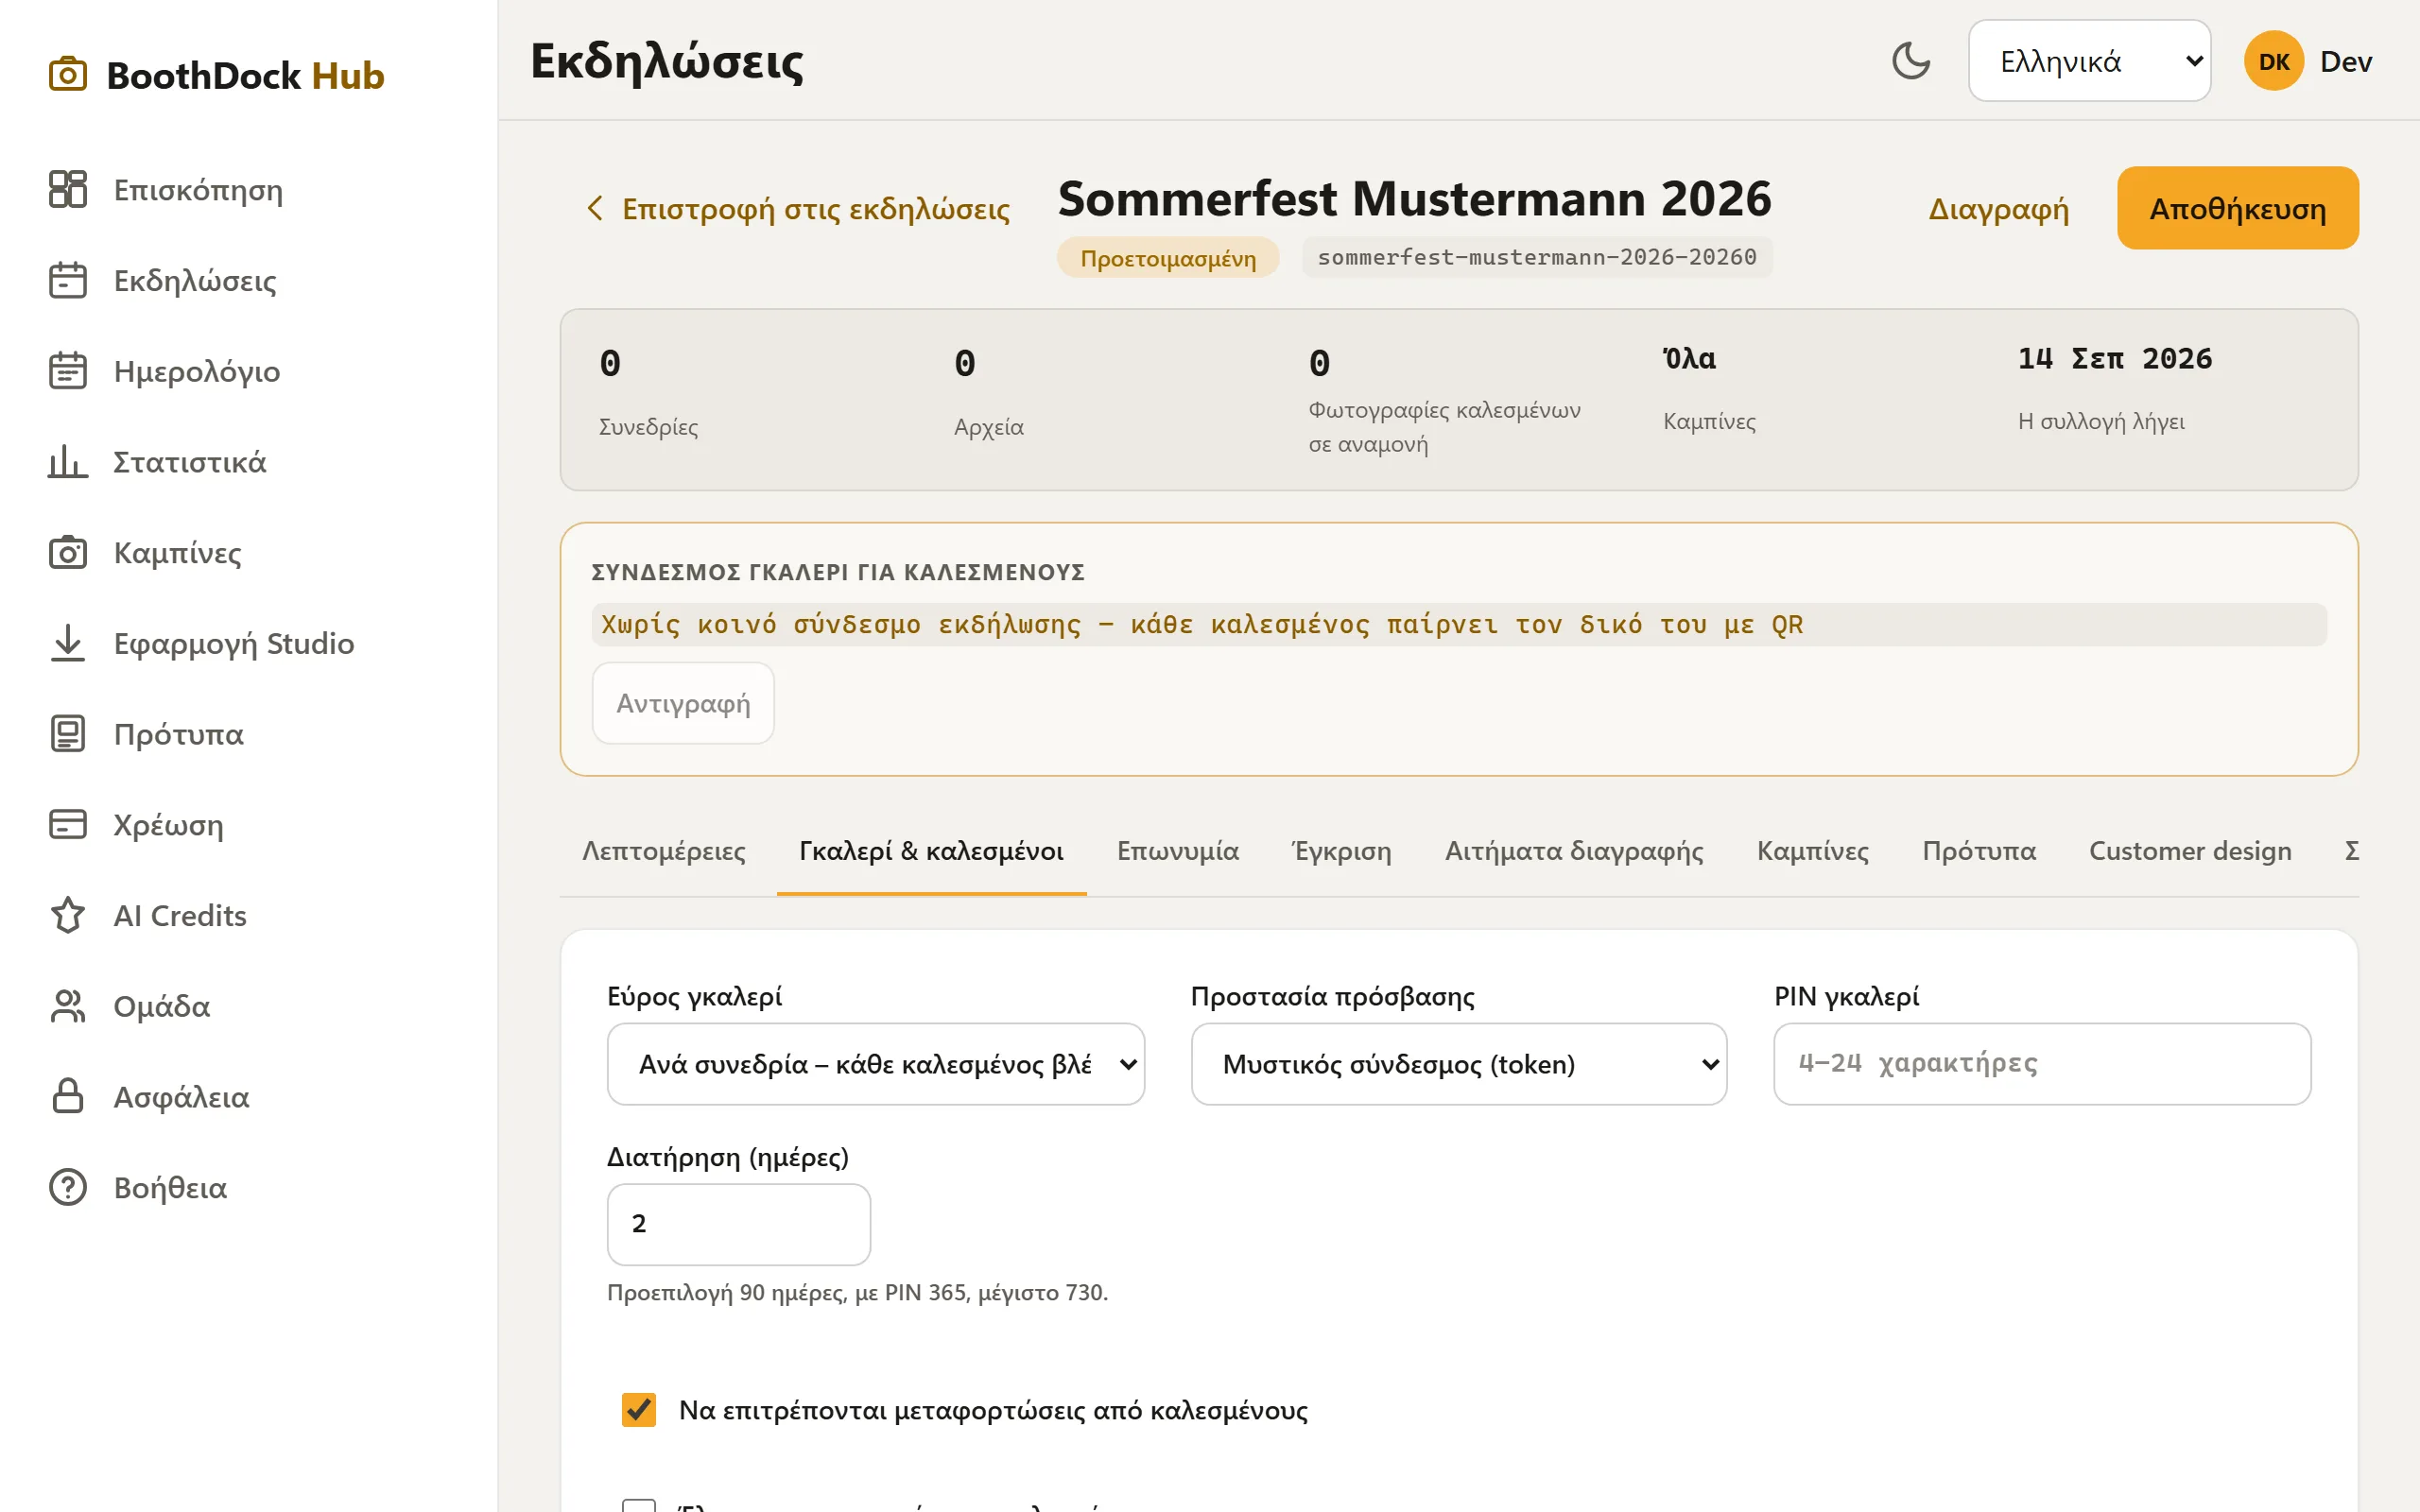
Task: Click the Προετοιμασμένη status badge
Action: pyautogui.click(x=1168, y=258)
